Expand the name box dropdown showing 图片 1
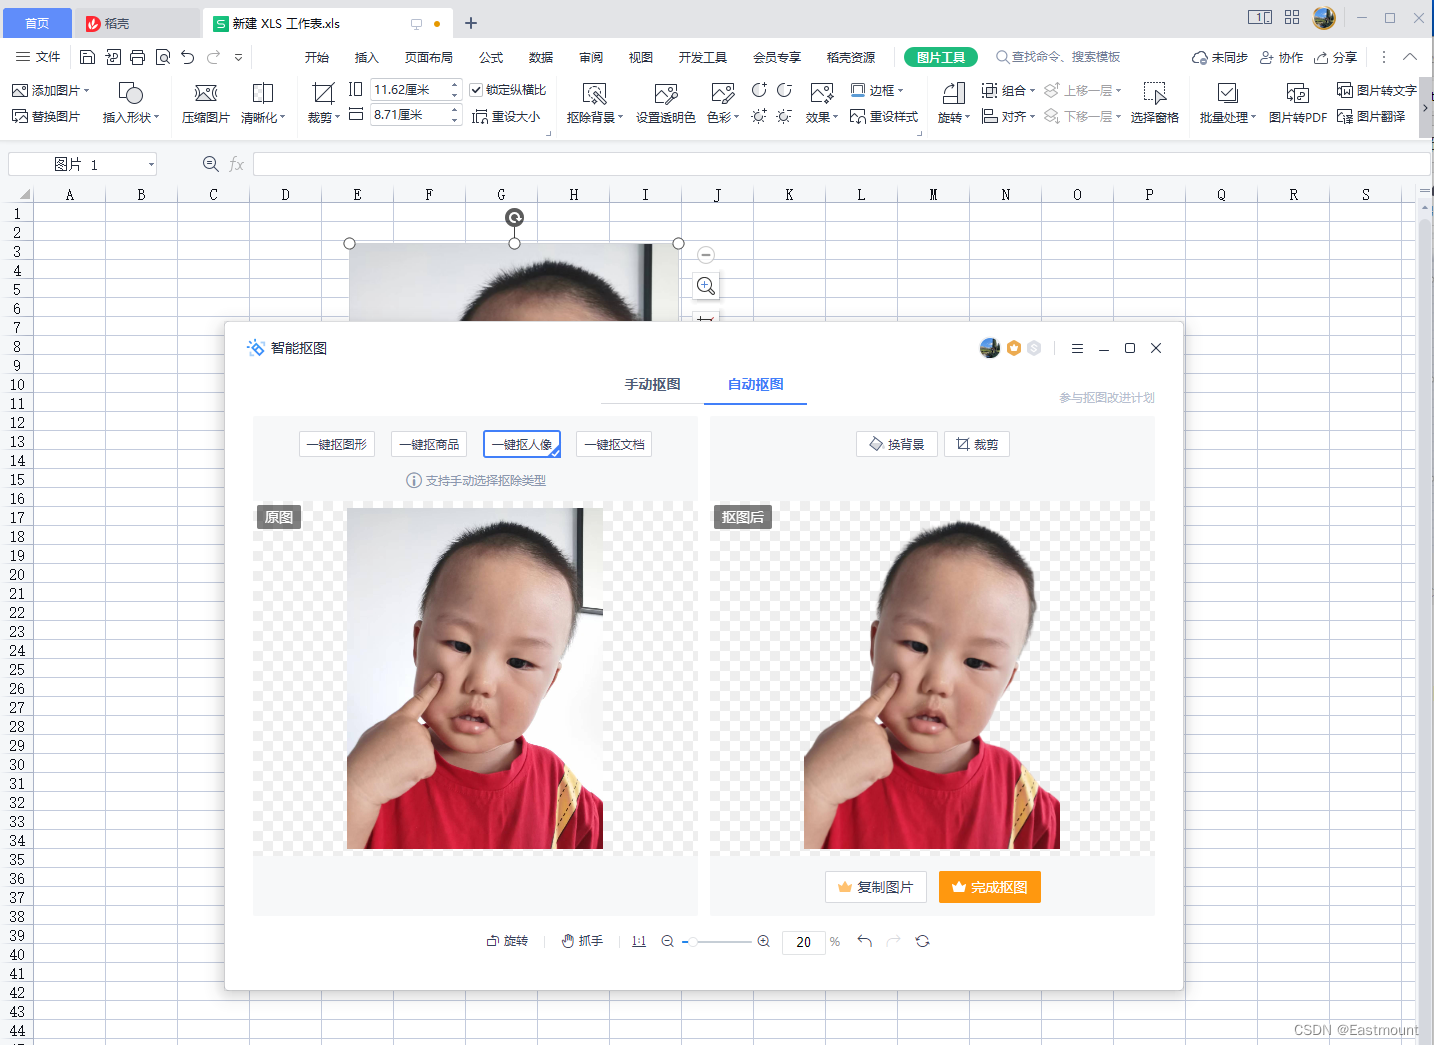The width and height of the screenshot is (1434, 1045). coord(151,164)
